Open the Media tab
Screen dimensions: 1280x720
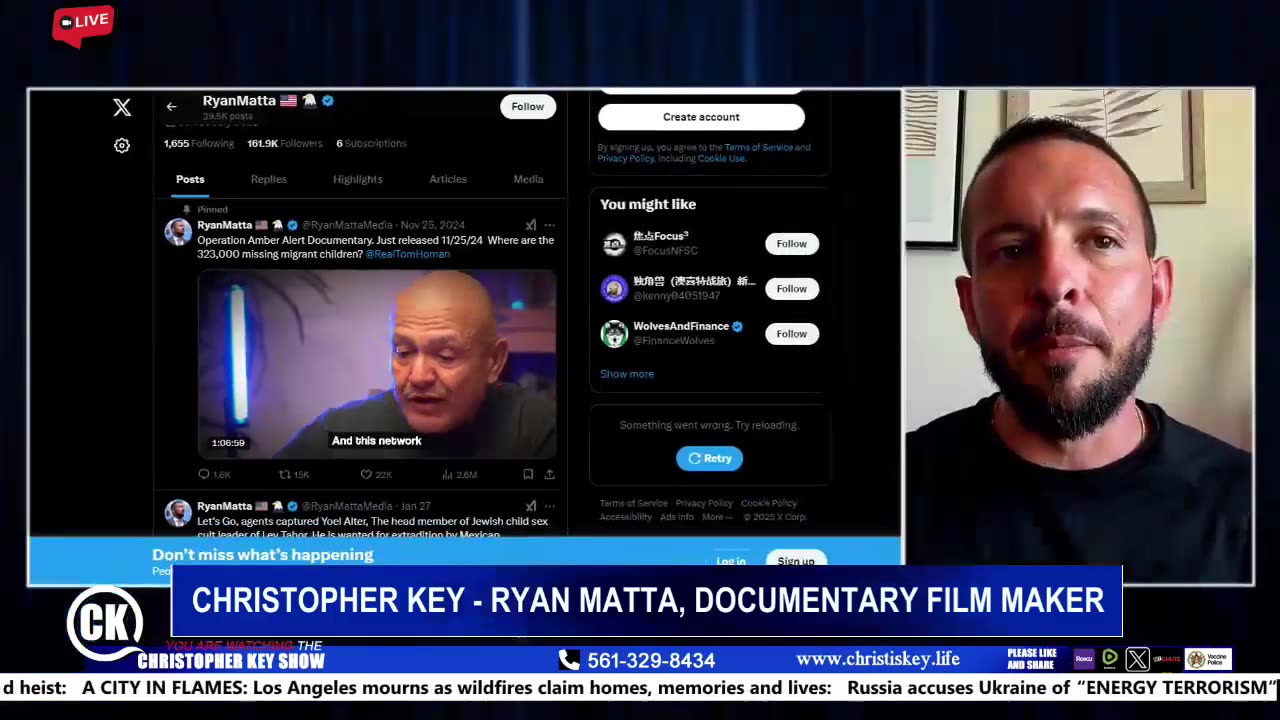[528, 179]
